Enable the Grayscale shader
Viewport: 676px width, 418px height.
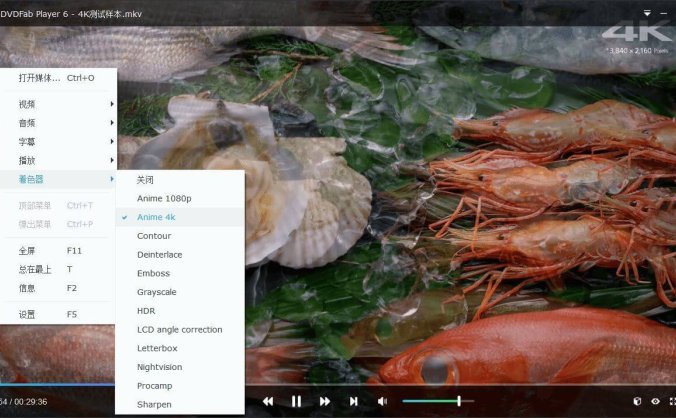tap(158, 292)
